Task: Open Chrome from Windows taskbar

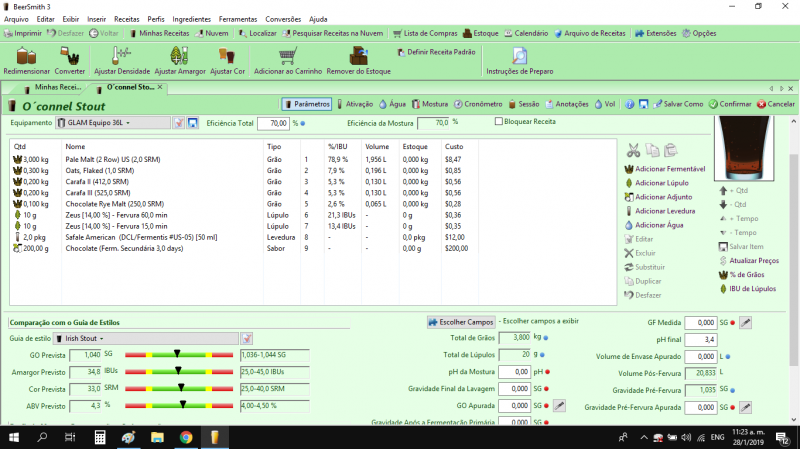Action: (186, 437)
